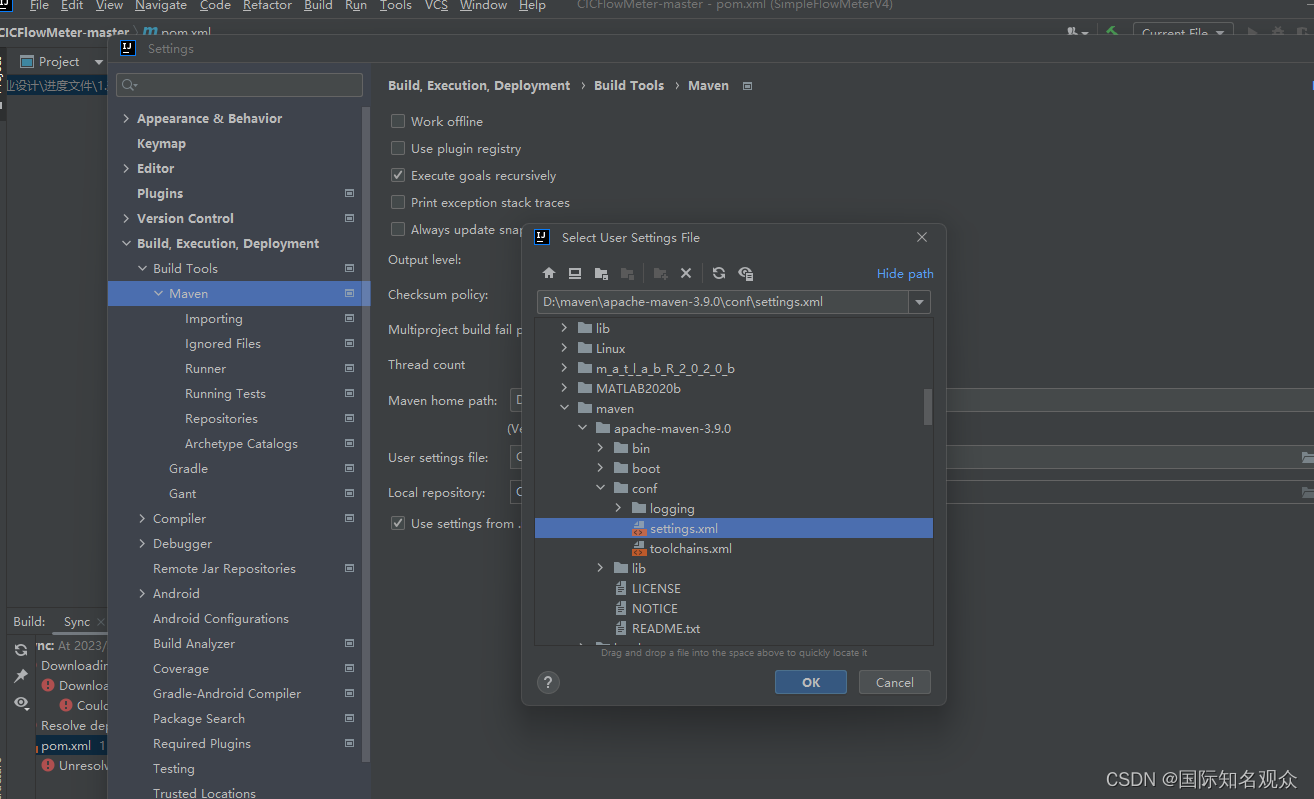1314x799 pixels.
Task: Expand the Debugger settings node
Action: point(142,543)
